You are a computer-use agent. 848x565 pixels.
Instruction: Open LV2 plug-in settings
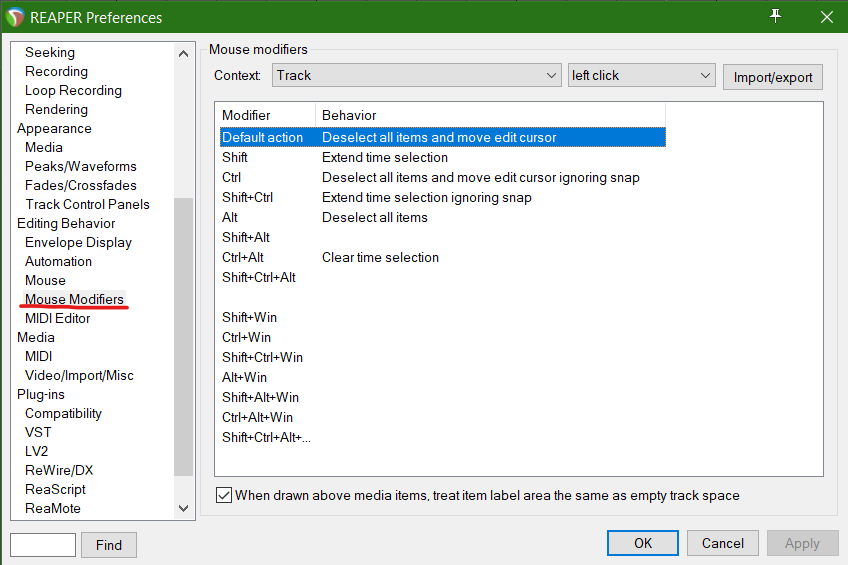point(36,451)
